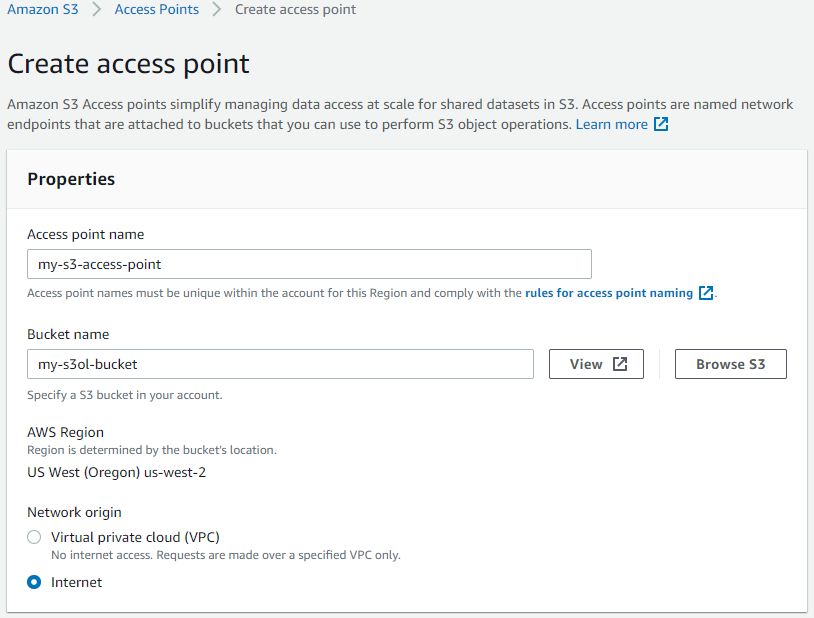Click the Properties section header
The width and height of the screenshot is (814, 618).
(71, 179)
